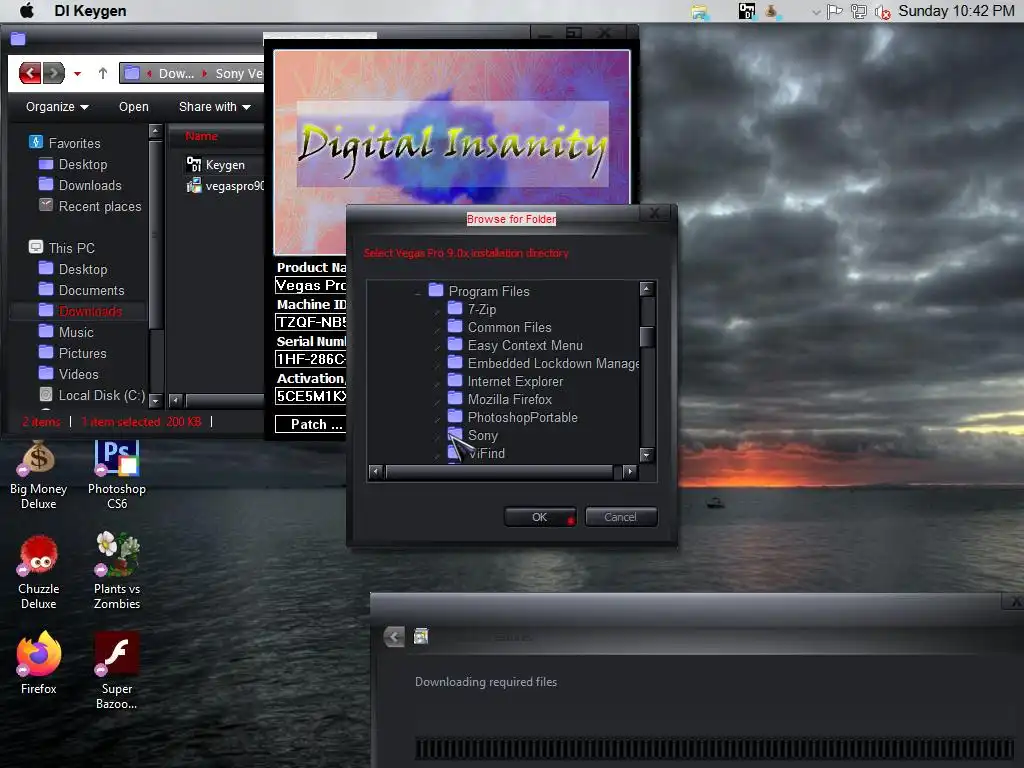Click the forward arrow in the file explorer
The image size is (1024, 768).
54,73
